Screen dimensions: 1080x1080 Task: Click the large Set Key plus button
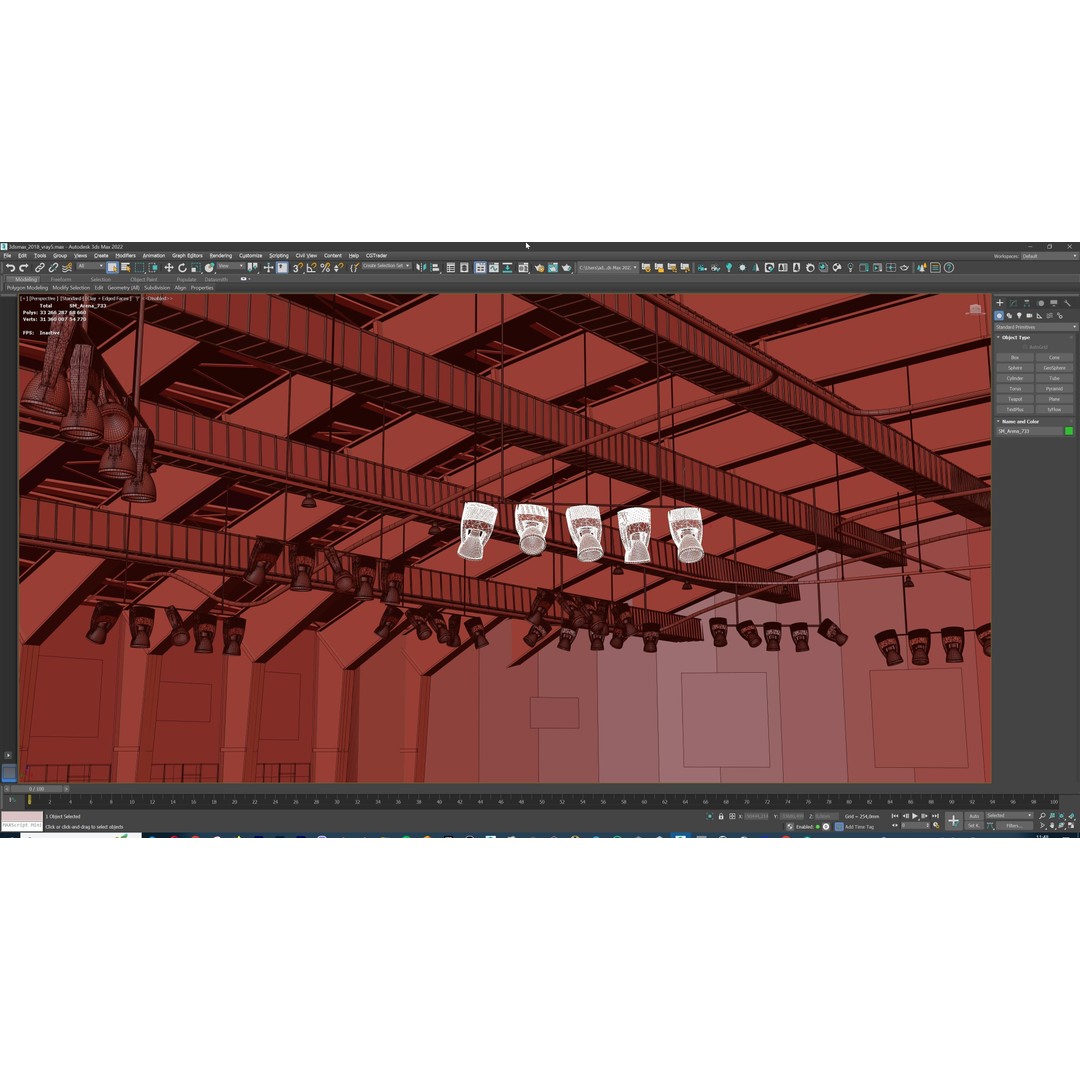pos(953,820)
